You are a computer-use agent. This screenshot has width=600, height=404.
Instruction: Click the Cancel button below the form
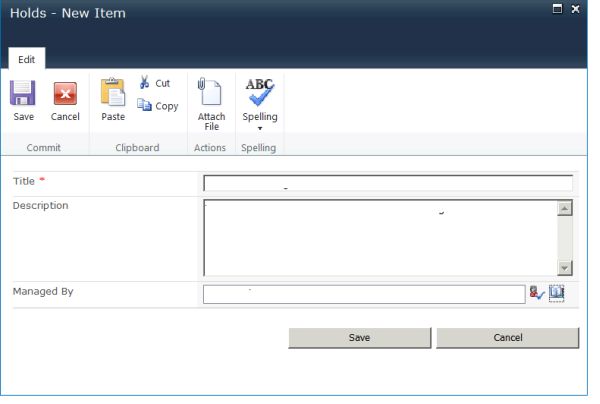point(508,338)
